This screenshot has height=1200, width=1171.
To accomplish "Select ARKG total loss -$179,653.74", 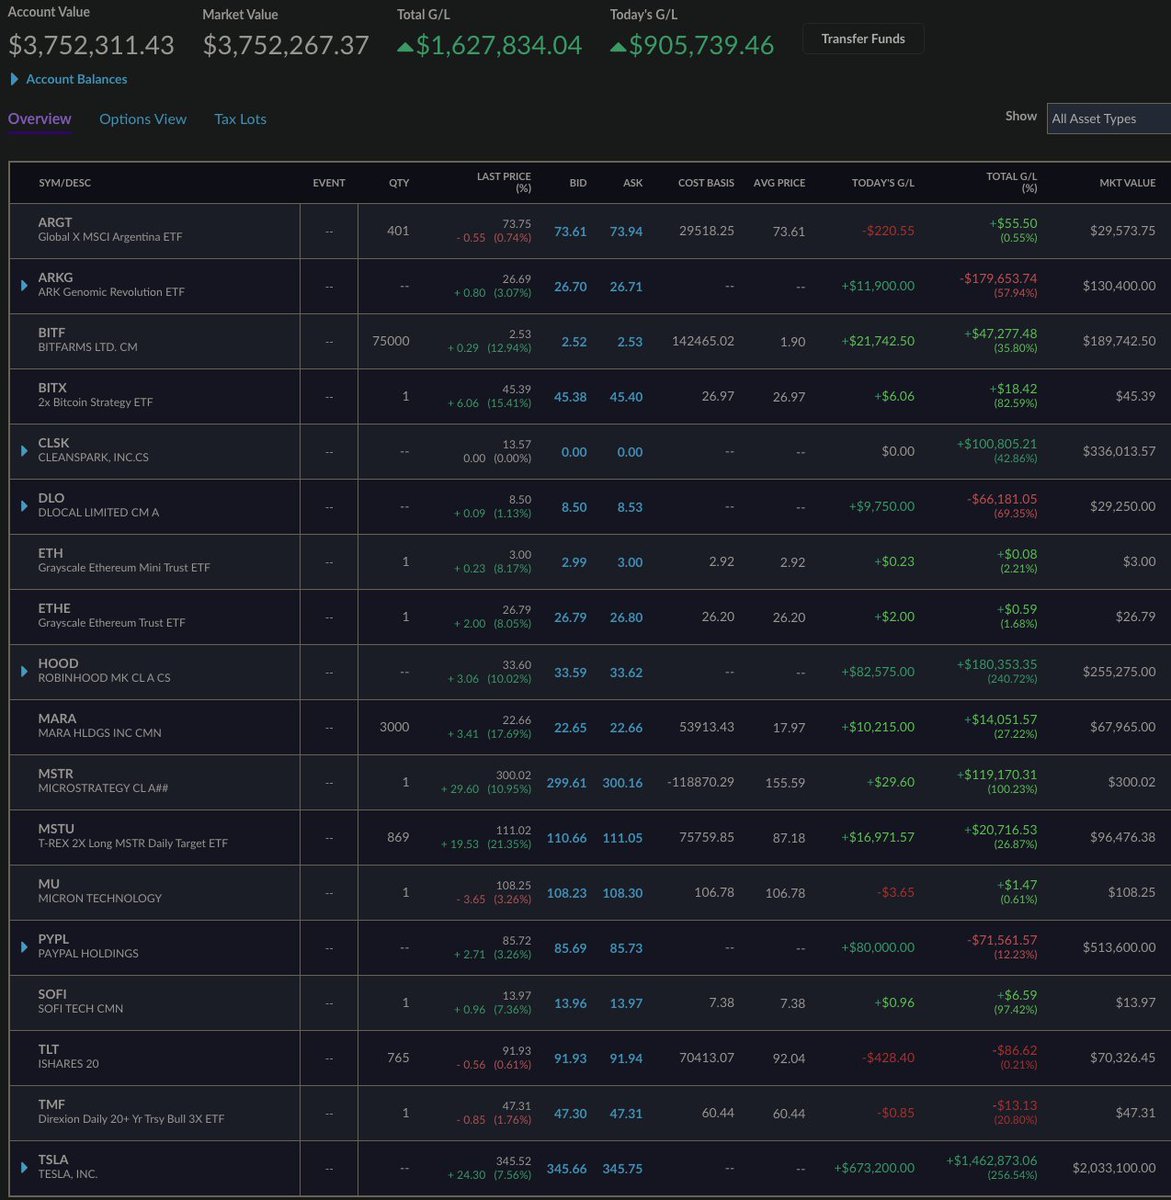I will pyautogui.click(x=998, y=278).
